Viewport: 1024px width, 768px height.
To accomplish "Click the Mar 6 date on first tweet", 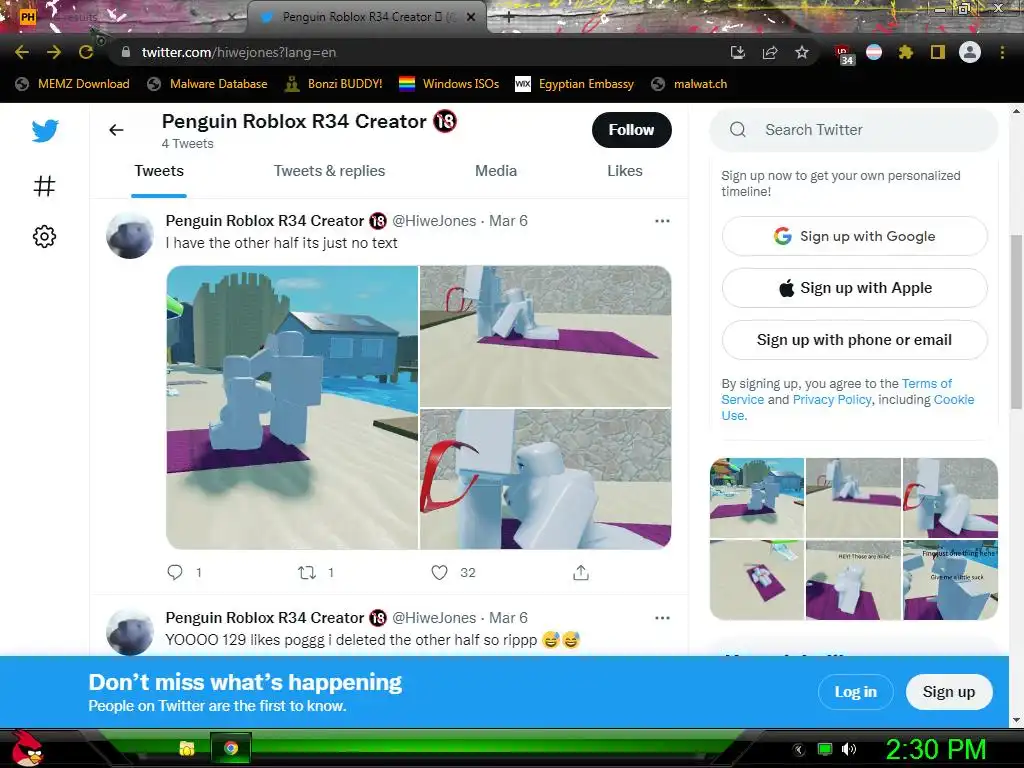I will (508, 221).
